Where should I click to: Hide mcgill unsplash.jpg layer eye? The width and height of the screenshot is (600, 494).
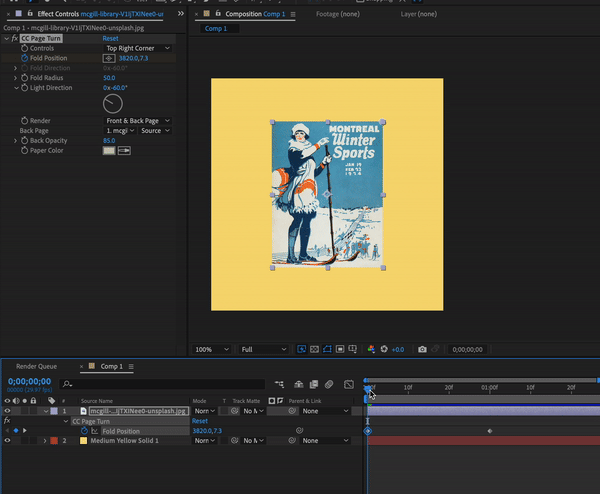click(x=7, y=411)
